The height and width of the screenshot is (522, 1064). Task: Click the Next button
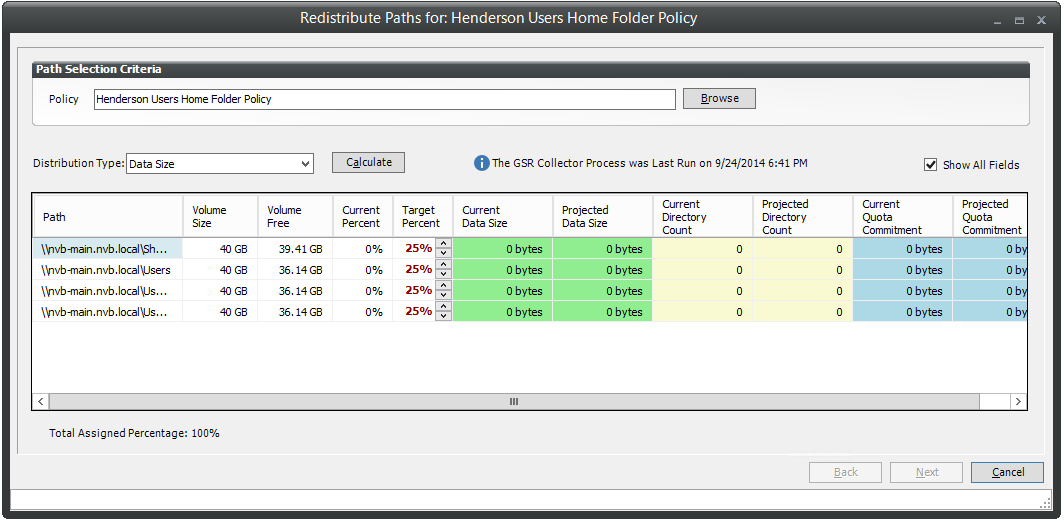click(926, 472)
